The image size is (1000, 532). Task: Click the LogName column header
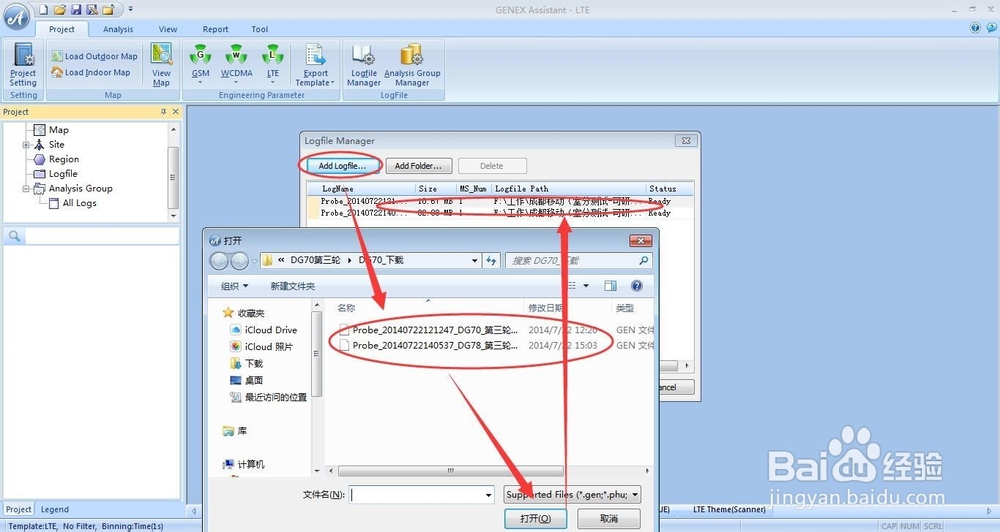(338, 189)
